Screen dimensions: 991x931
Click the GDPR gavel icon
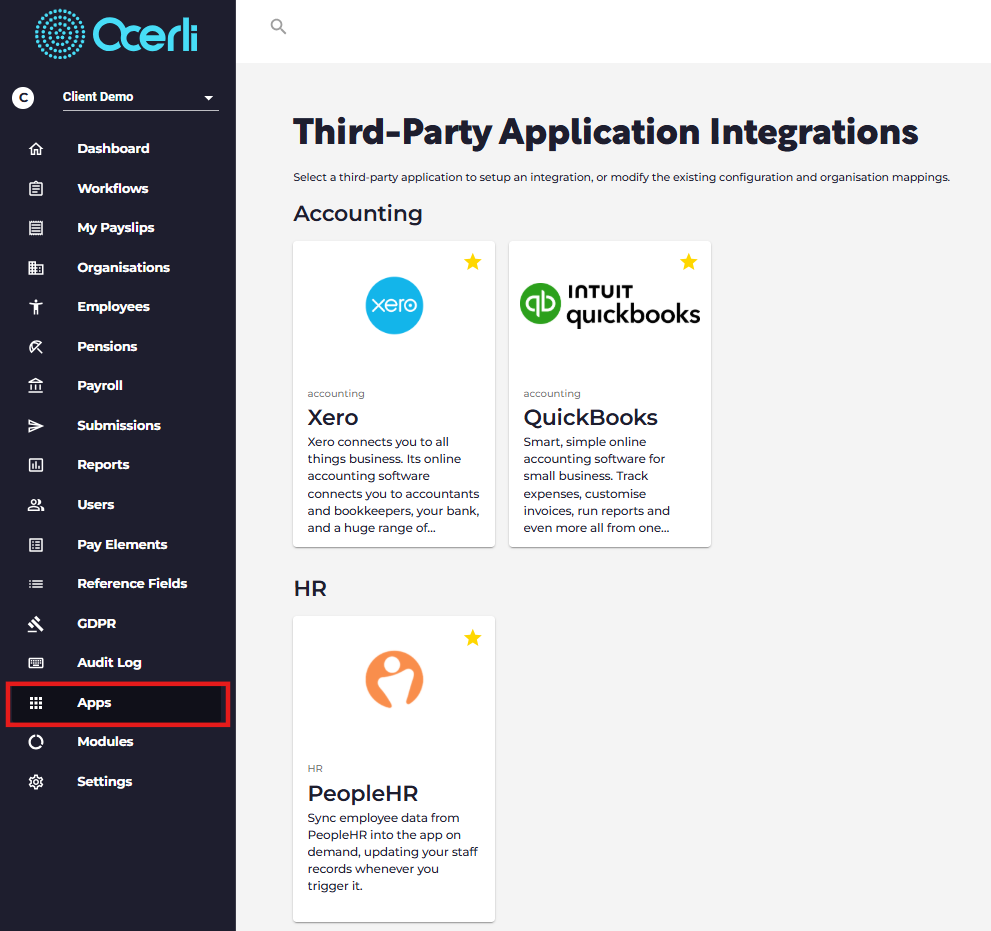[x=36, y=623]
